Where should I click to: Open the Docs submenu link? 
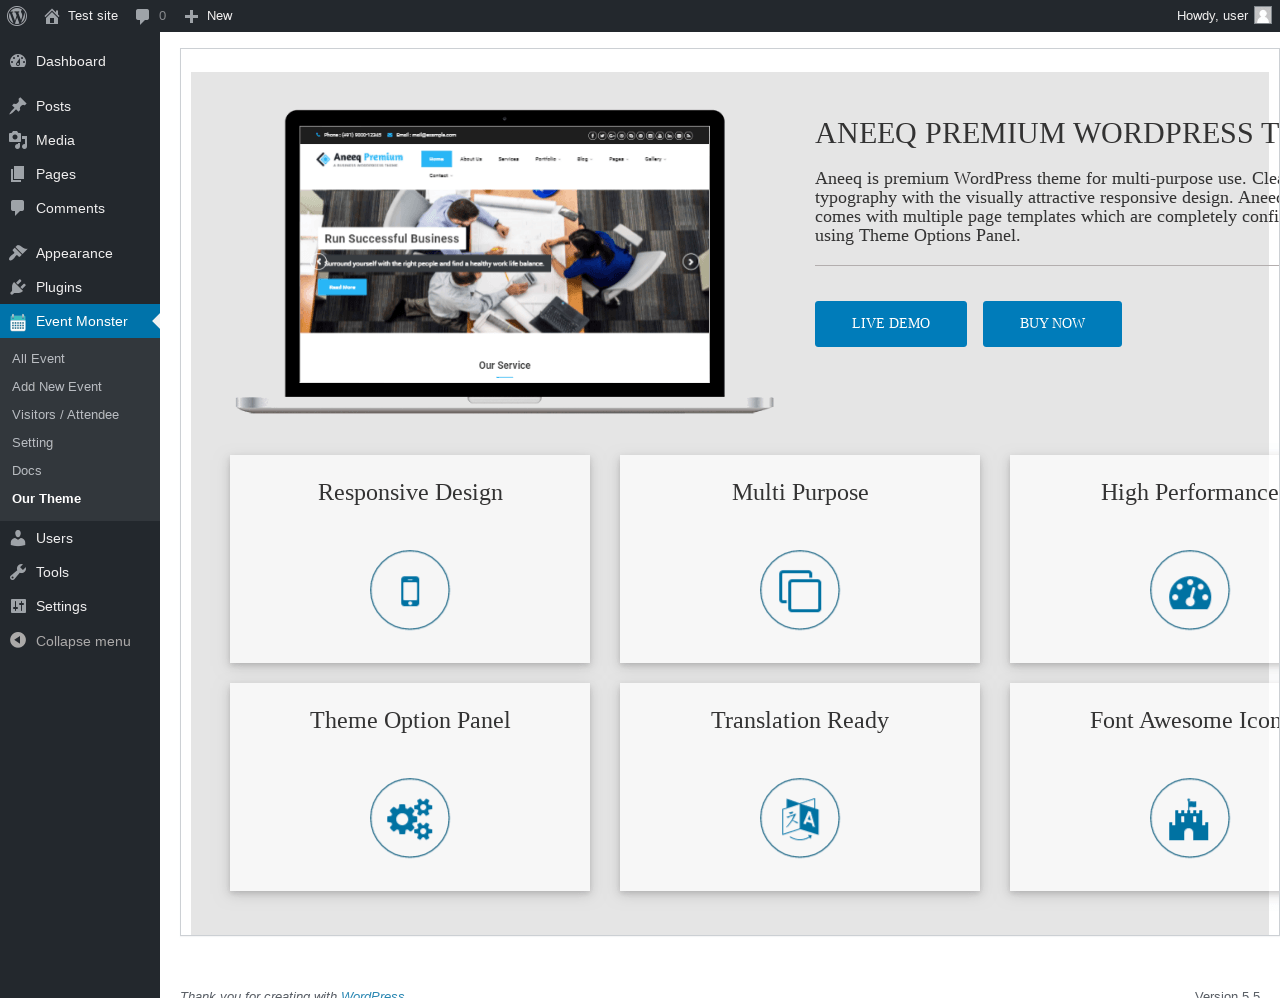tap(27, 470)
